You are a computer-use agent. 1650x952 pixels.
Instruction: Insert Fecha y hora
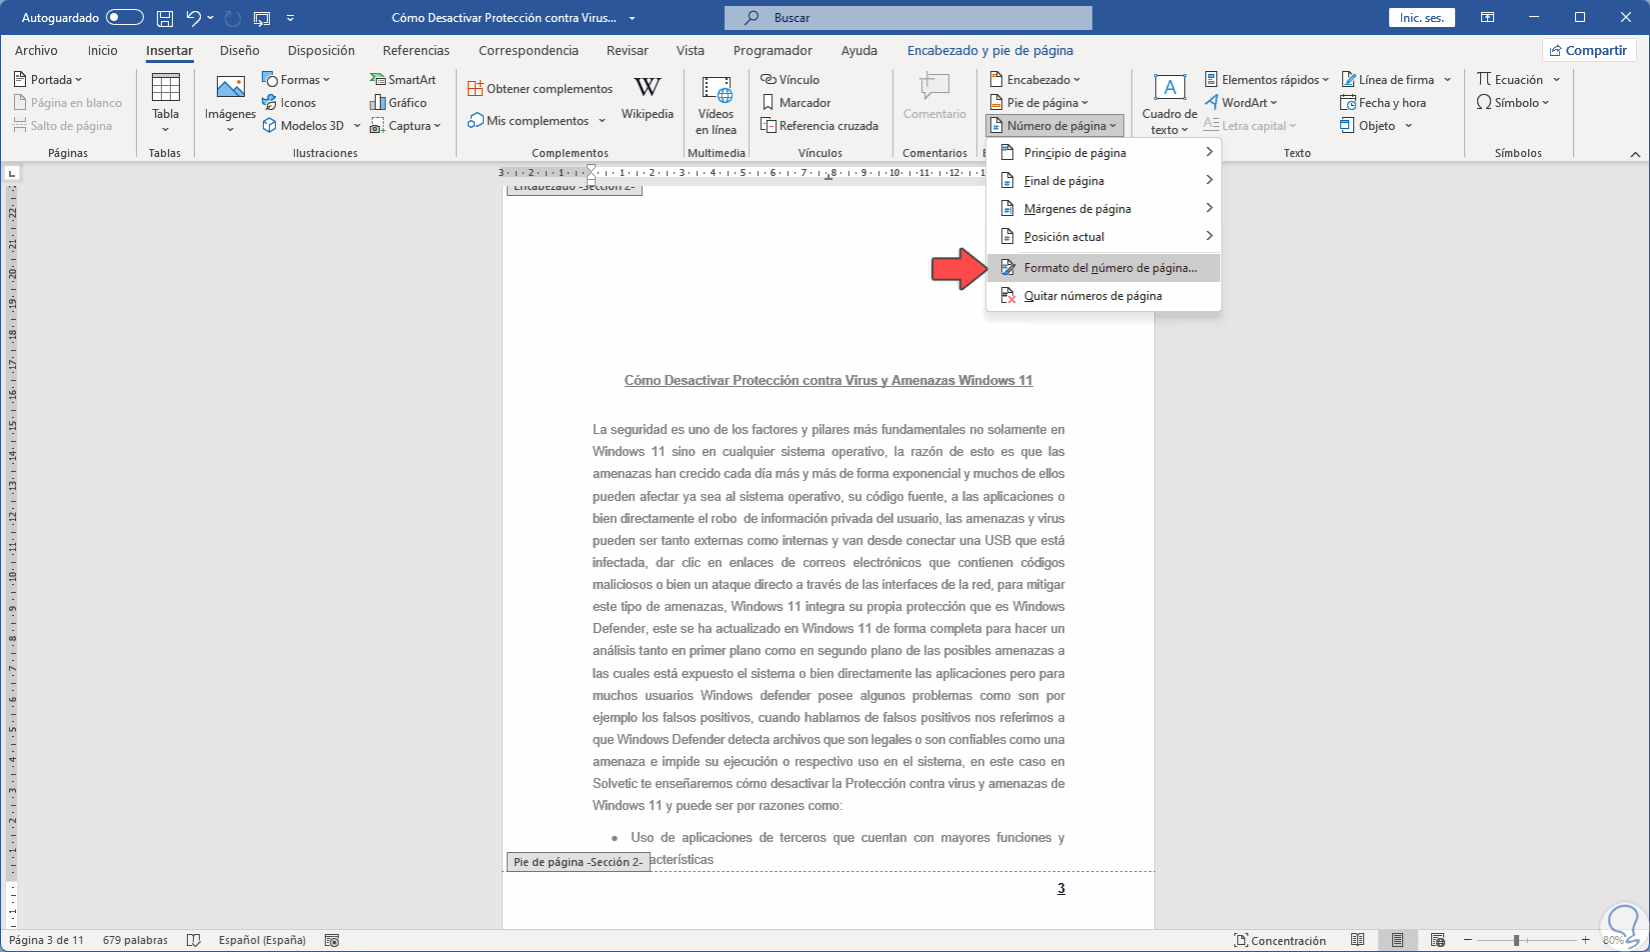tap(1383, 103)
